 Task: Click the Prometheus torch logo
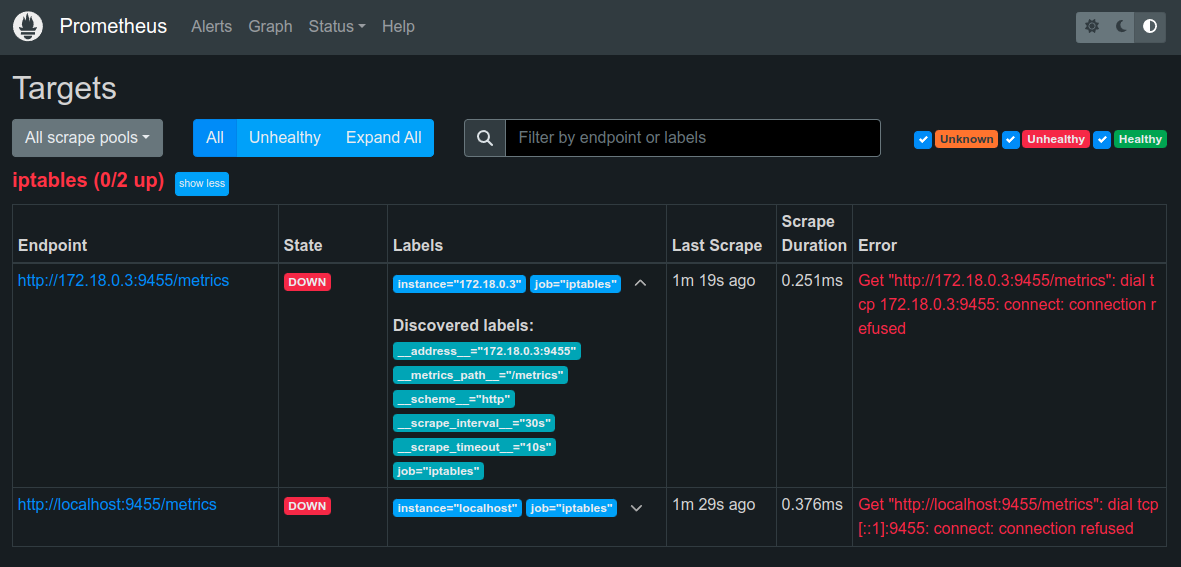click(x=28, y=26)
